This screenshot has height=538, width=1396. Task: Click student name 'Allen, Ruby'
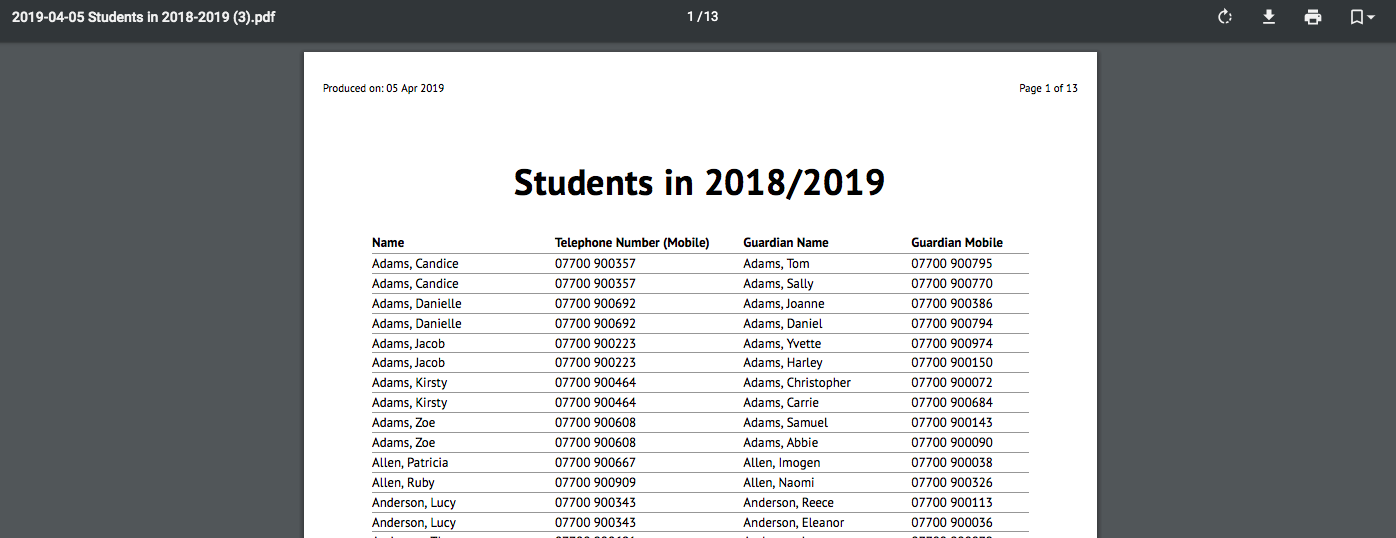(x=402, y=483)
